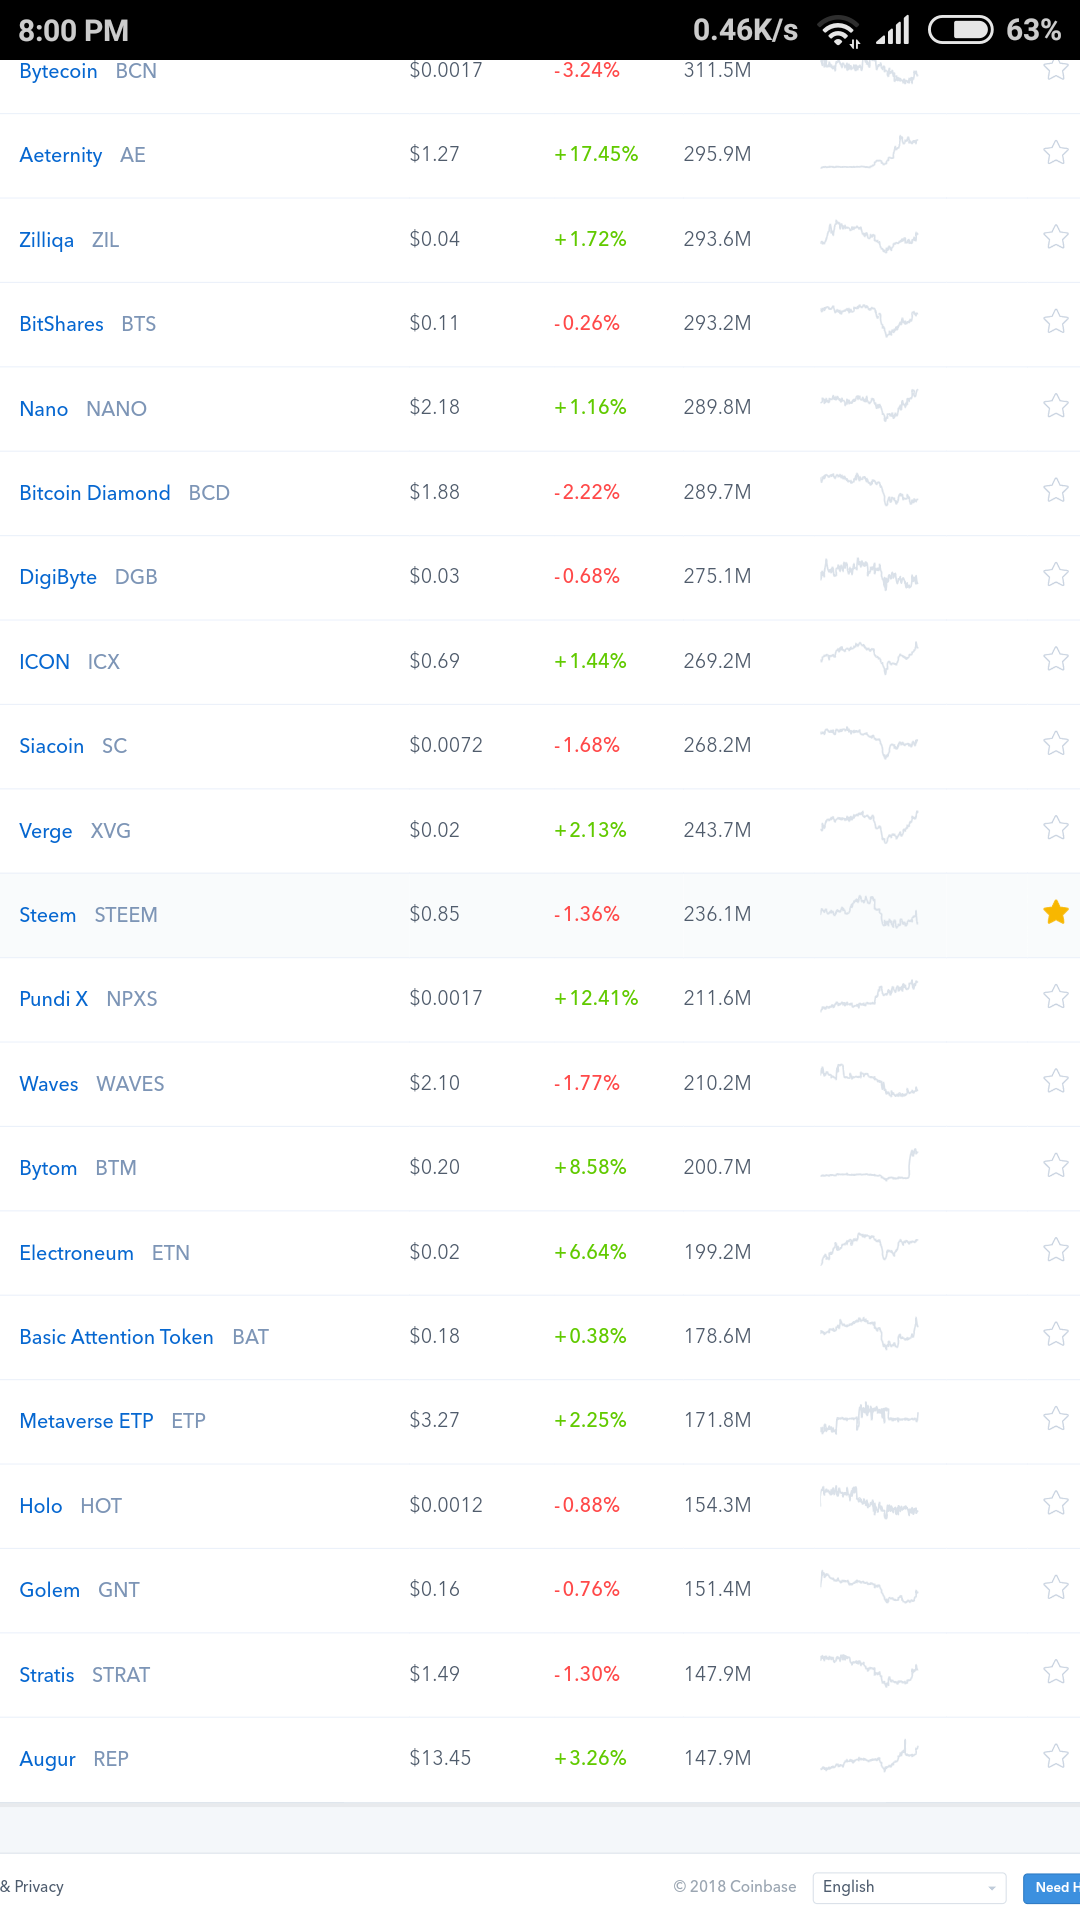This screenshot has width=1080, height=1920.
Task: Mark Bytom with the star icon
Action: pos(1055,1166)
